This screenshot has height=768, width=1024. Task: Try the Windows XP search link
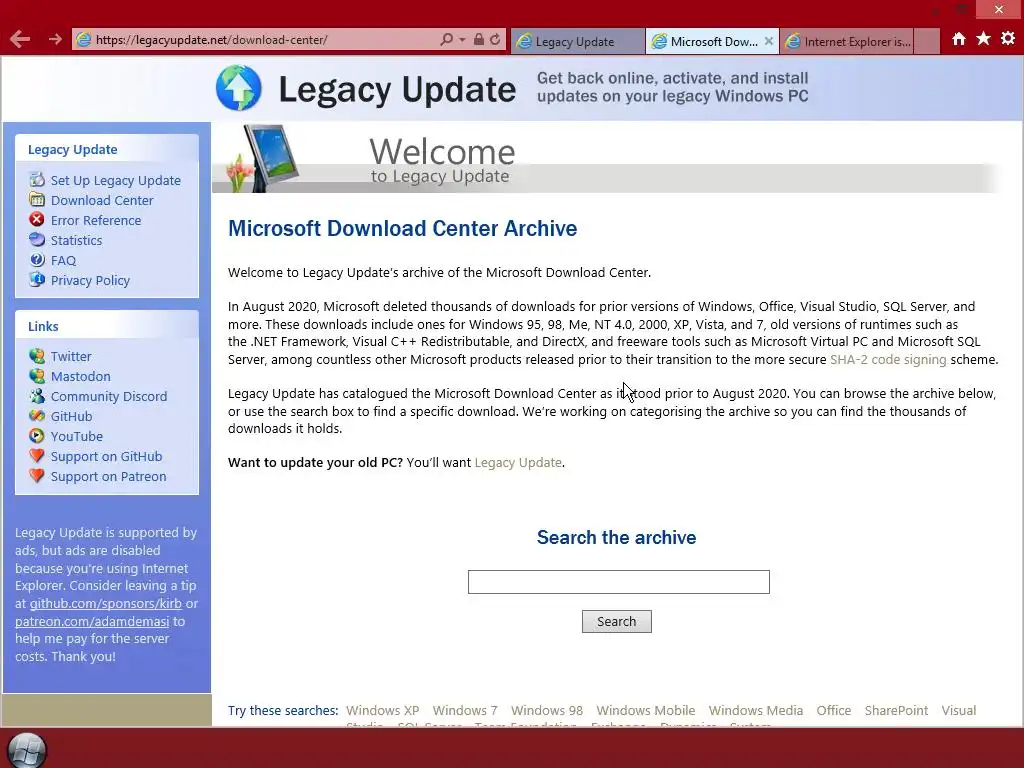pos(383,711)
